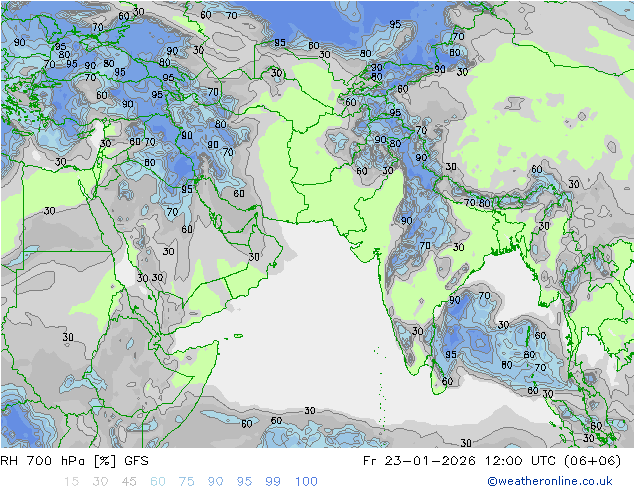Click legend value 15 in color scale

tap(71, 482)
